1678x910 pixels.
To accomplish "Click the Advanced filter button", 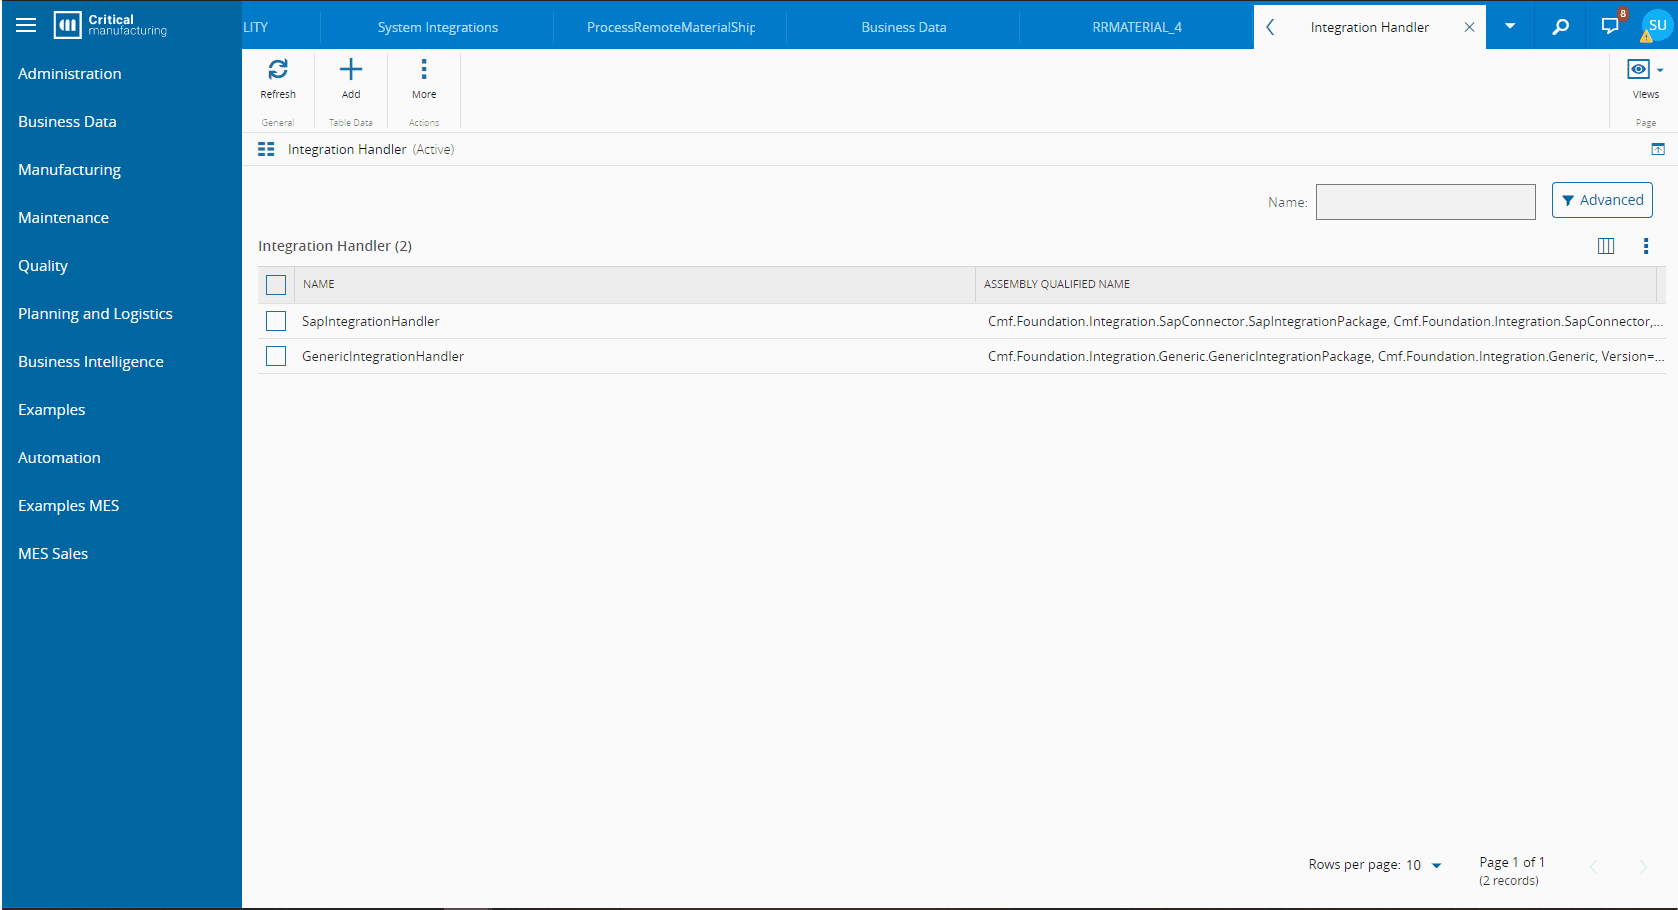I will point(1602,200).
